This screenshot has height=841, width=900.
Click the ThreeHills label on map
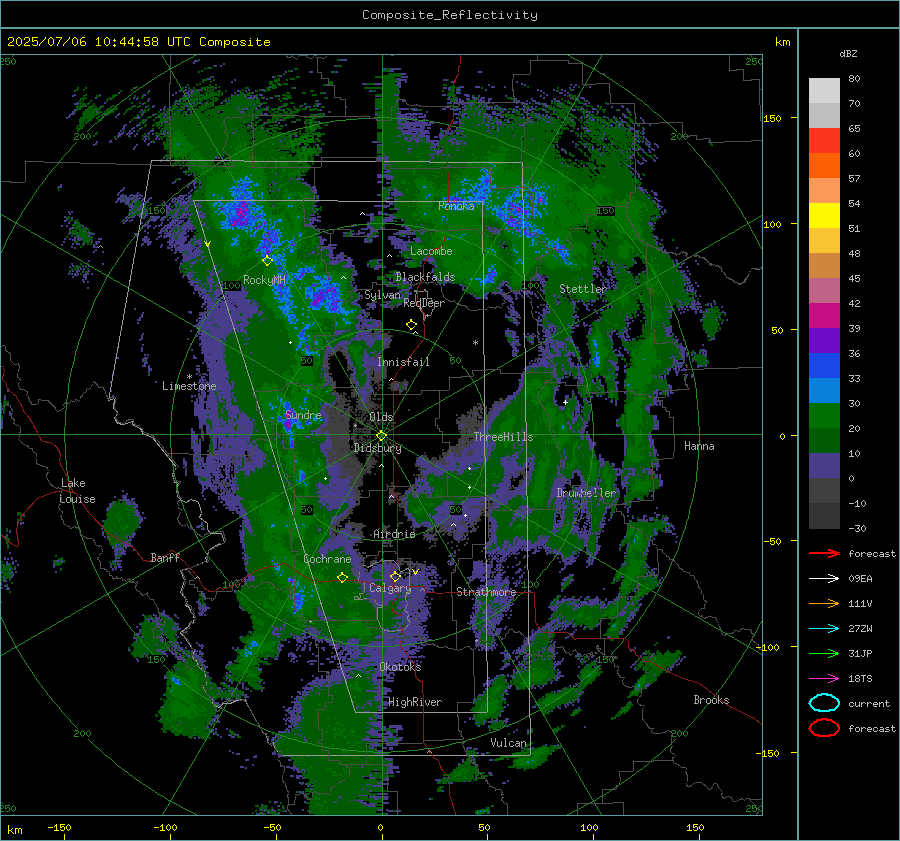[x=503, y=437]
